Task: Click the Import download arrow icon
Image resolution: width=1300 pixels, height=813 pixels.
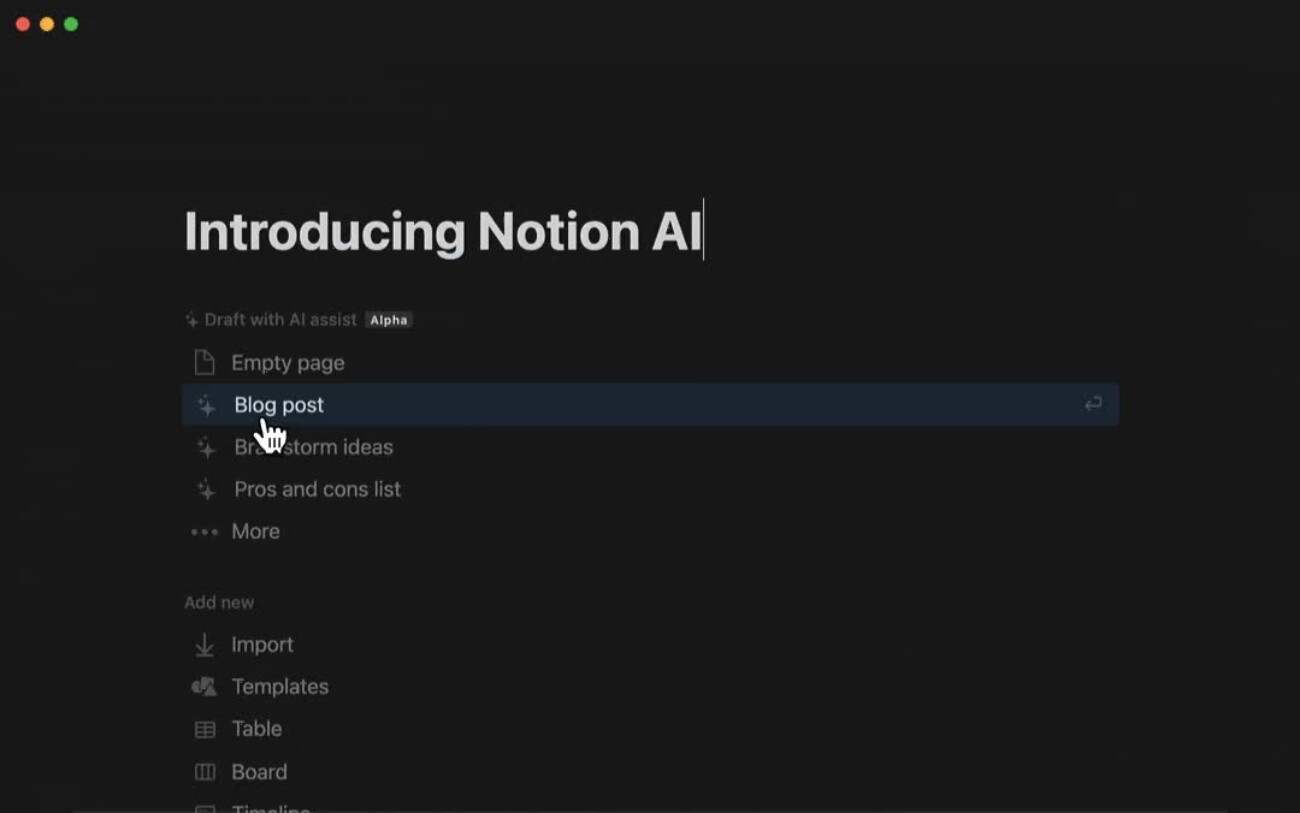Action: [x=204, y=645]
